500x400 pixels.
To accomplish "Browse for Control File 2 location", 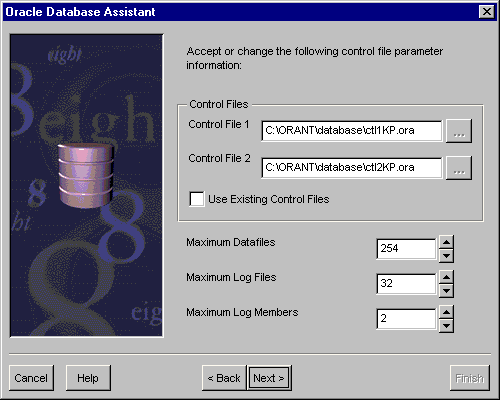I will (x=459, y=168).
